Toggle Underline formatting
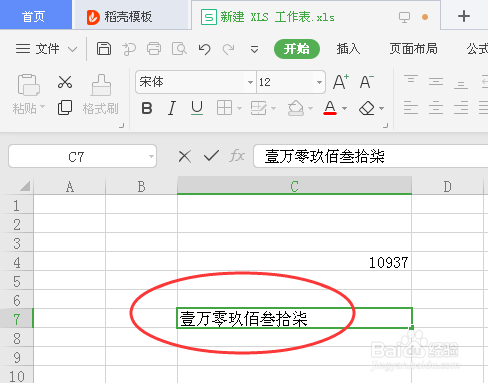This screenshot has width=488, height=383. pos(197,108)
